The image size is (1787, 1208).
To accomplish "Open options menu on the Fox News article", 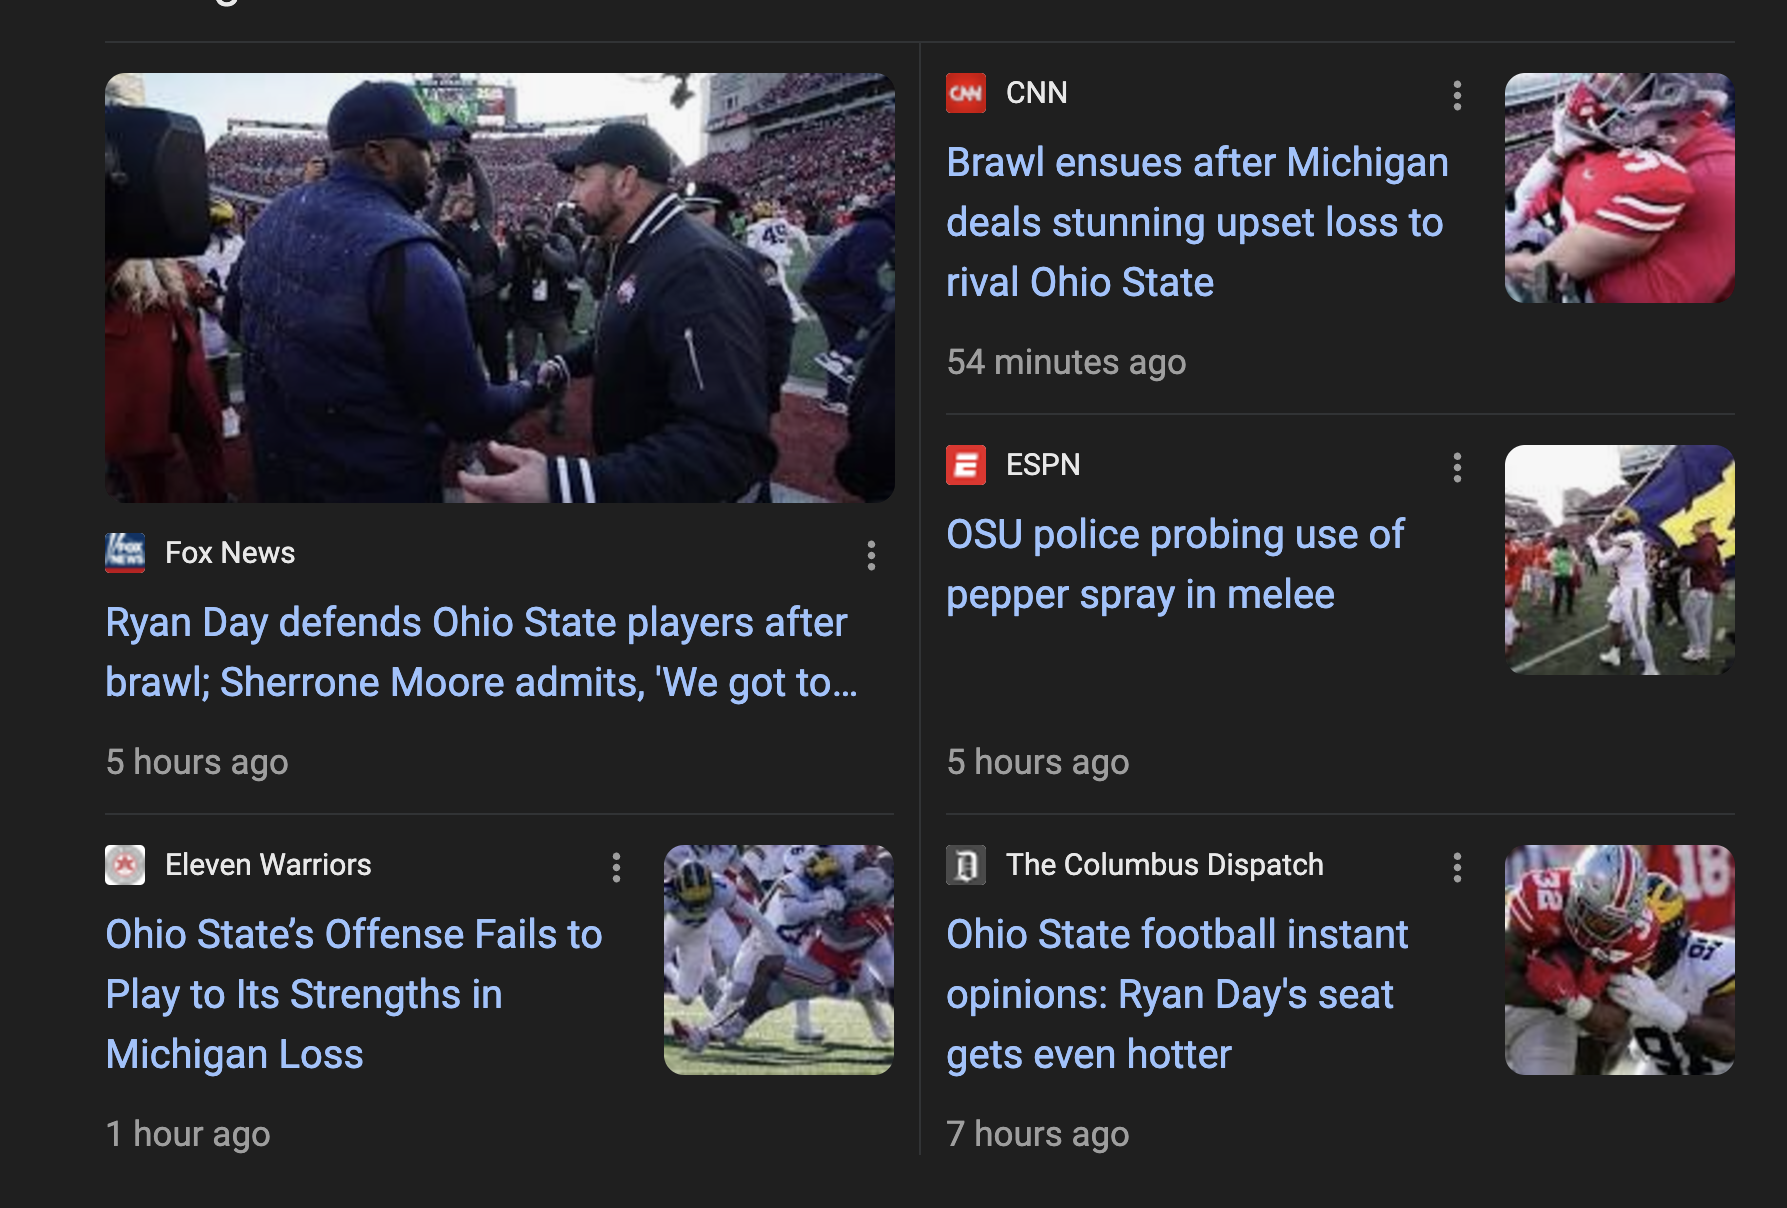I will pyautogui.click(x=870, y=557).
